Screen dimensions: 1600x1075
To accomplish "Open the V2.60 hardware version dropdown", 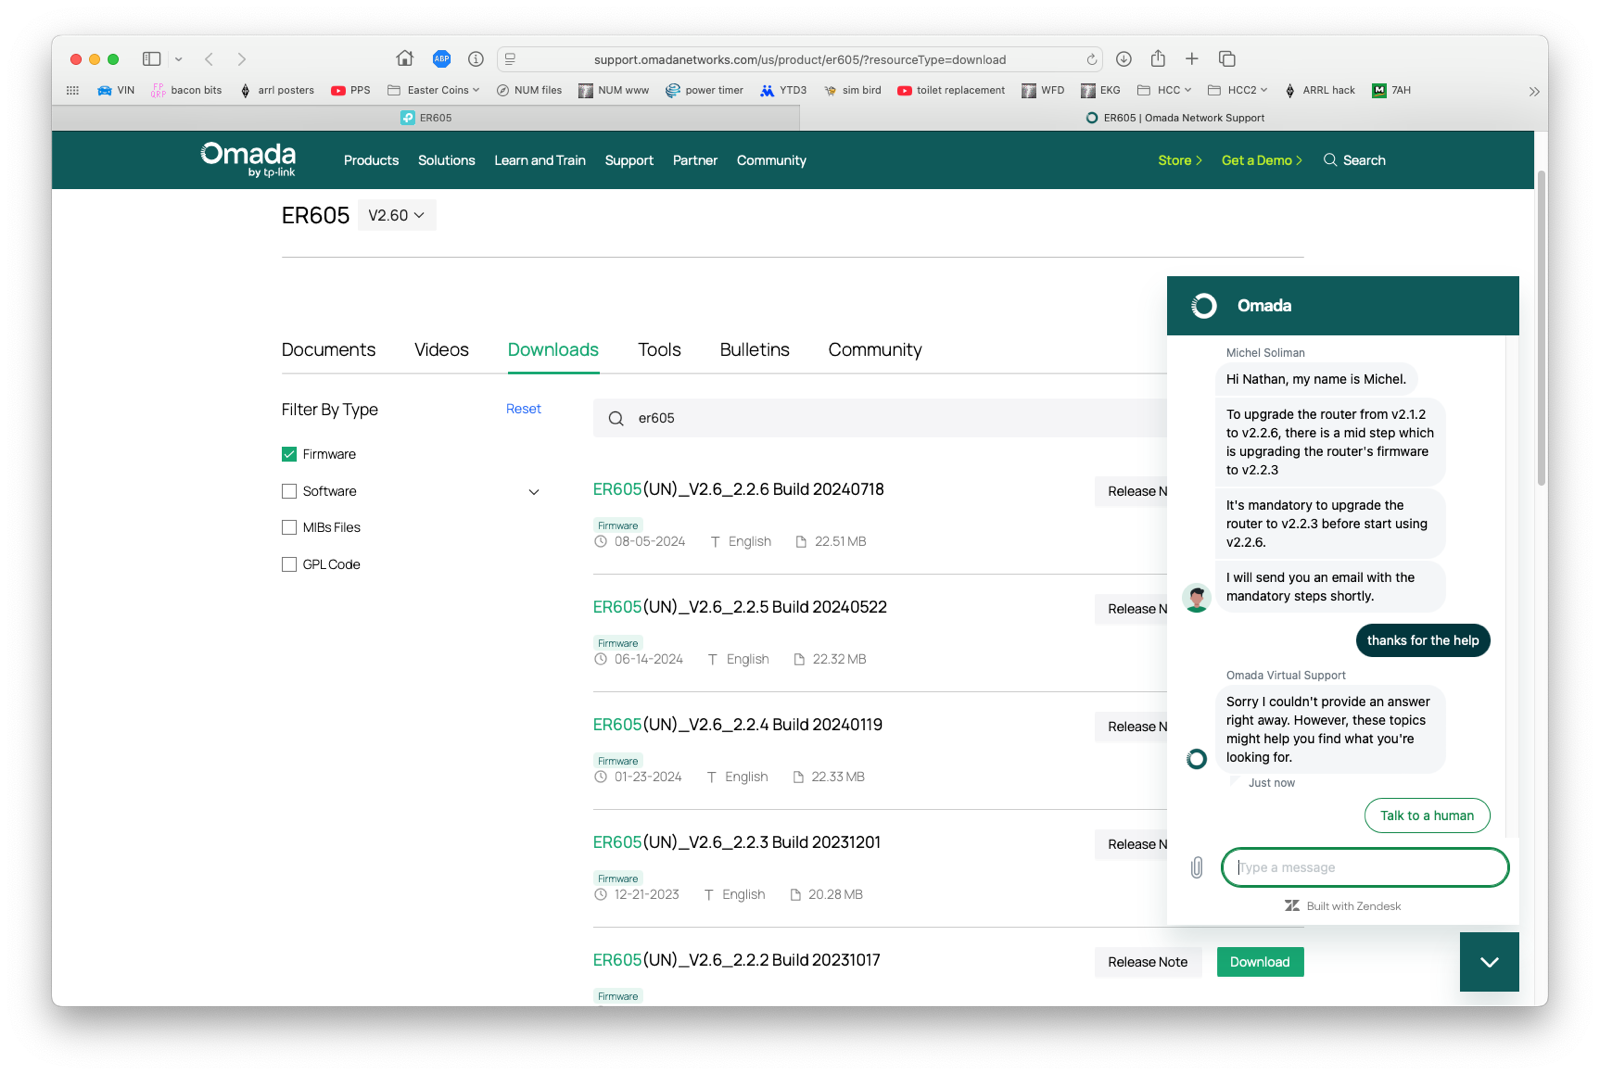I will tap(396, 215).
